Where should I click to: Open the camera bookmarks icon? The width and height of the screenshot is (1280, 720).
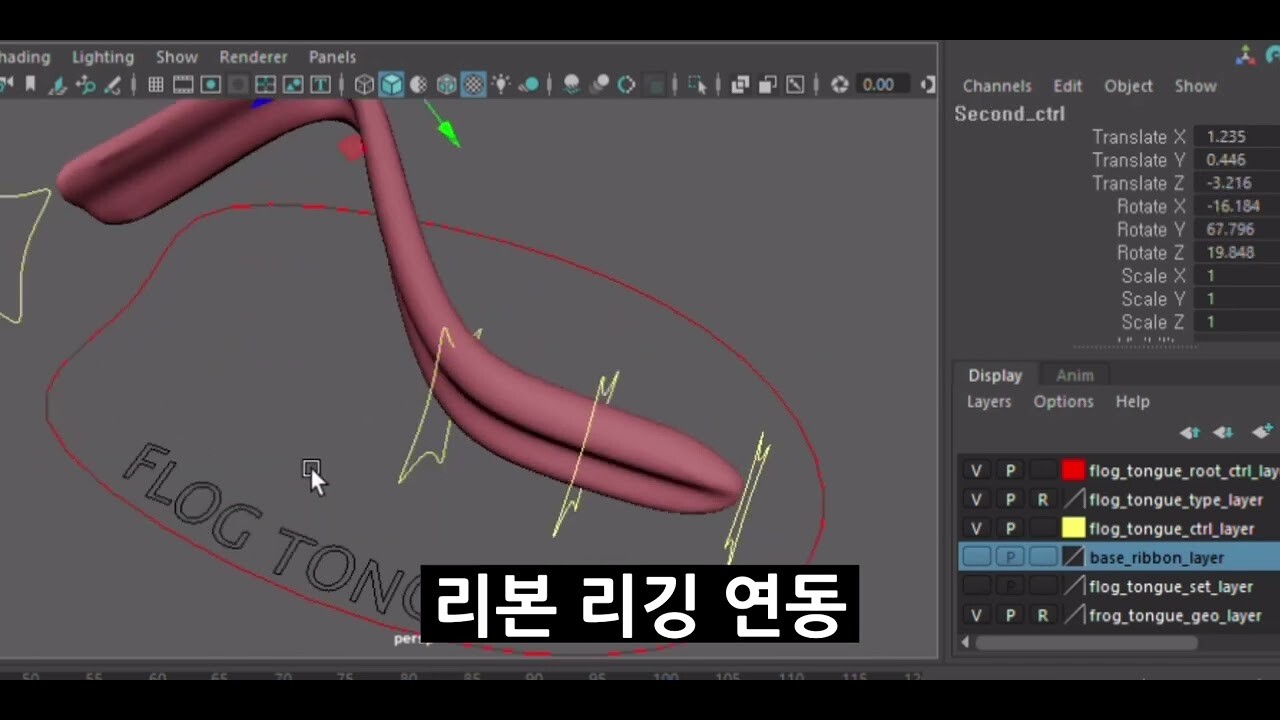740,85
